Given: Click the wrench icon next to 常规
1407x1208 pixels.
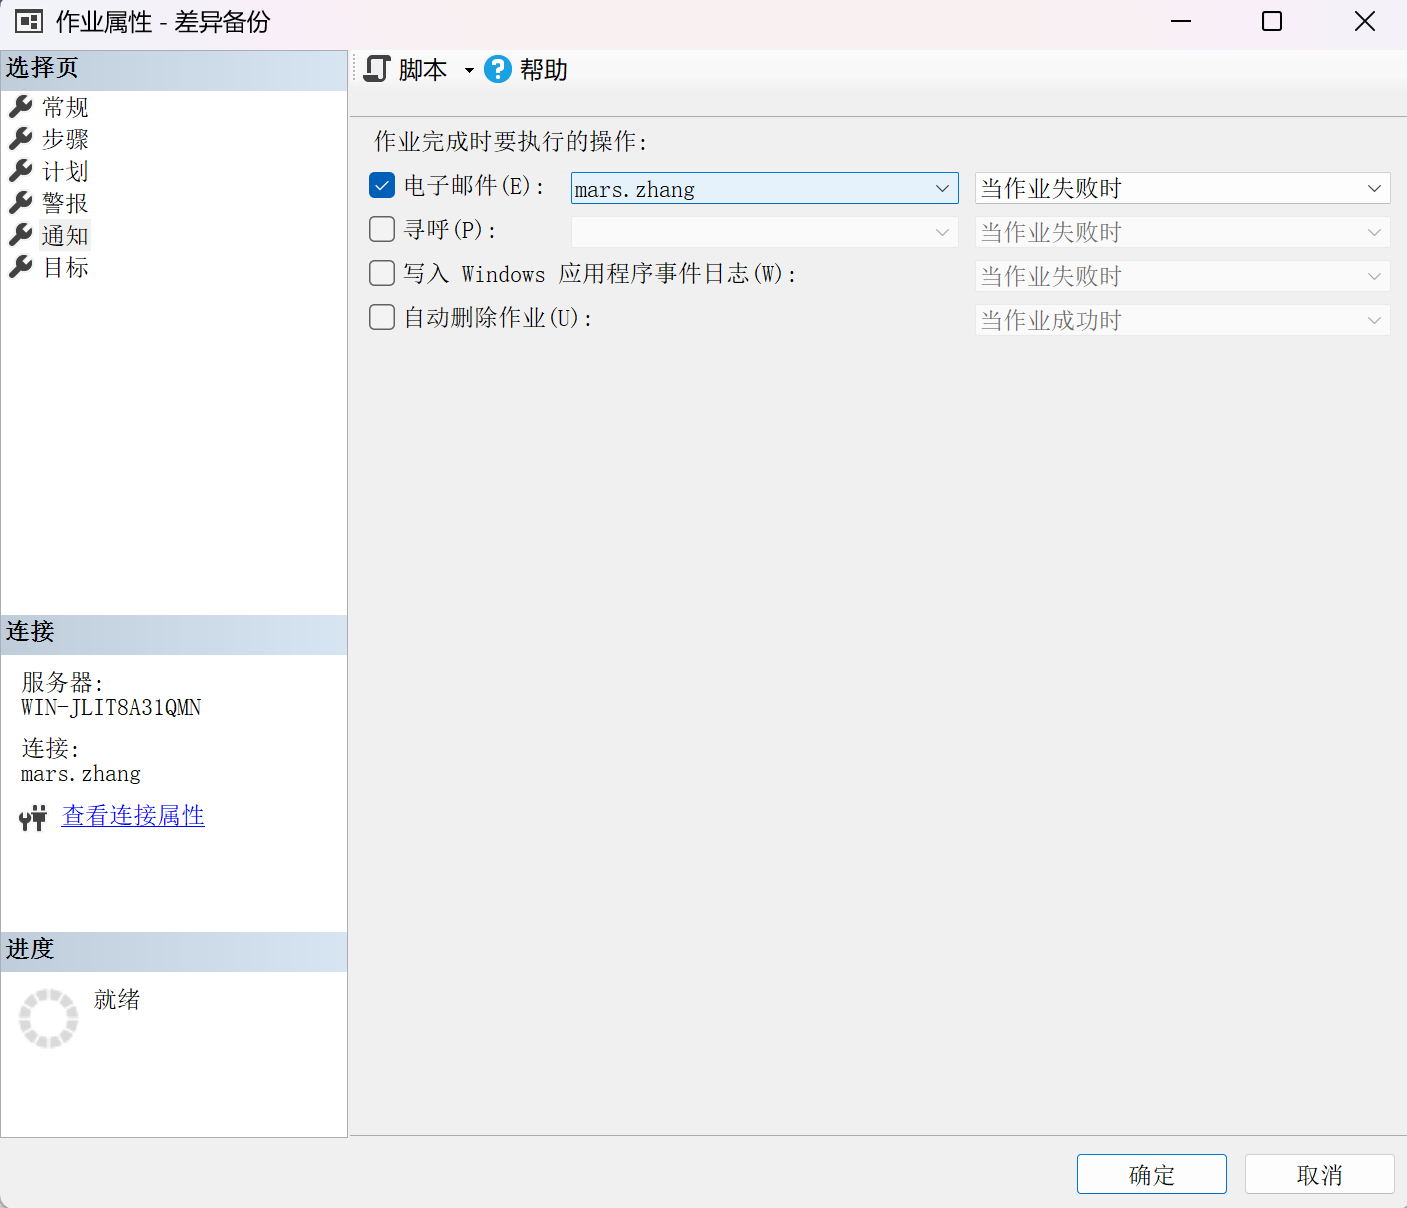Looking at the screenshot, I should point(20,106).
